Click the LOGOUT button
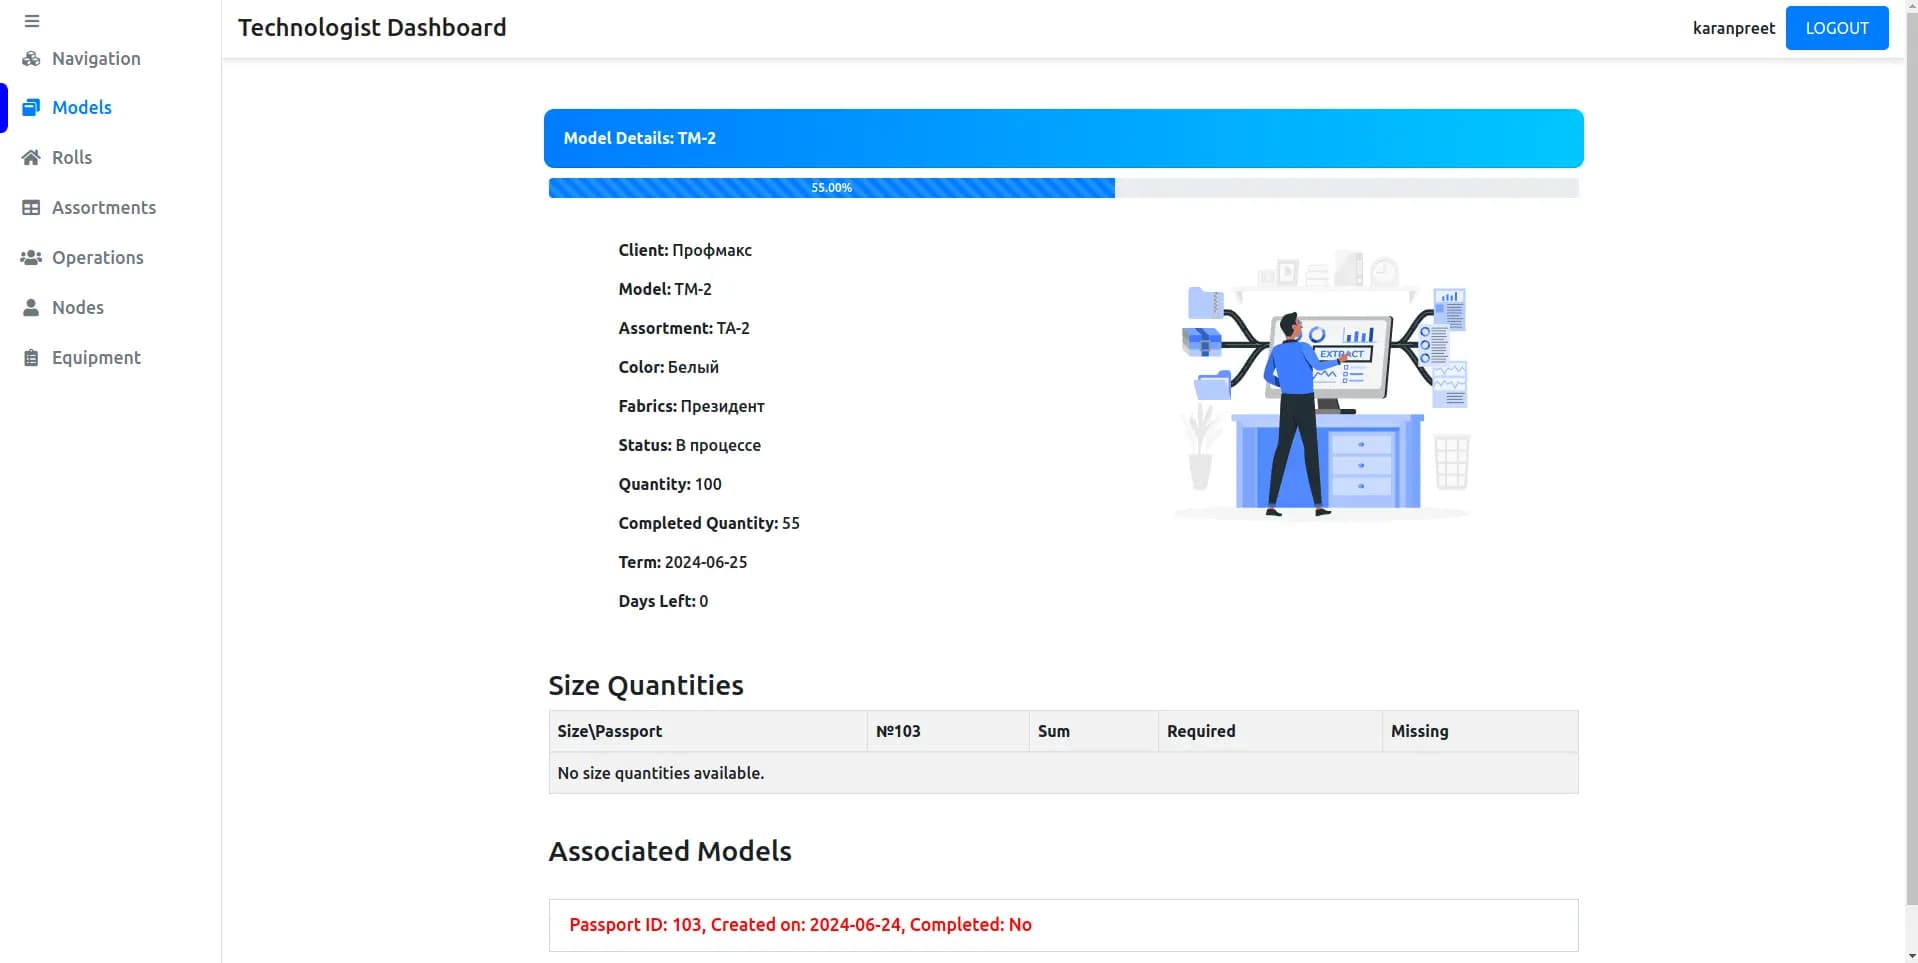Screen dimensions: 1918x963 coord(1836,28)
